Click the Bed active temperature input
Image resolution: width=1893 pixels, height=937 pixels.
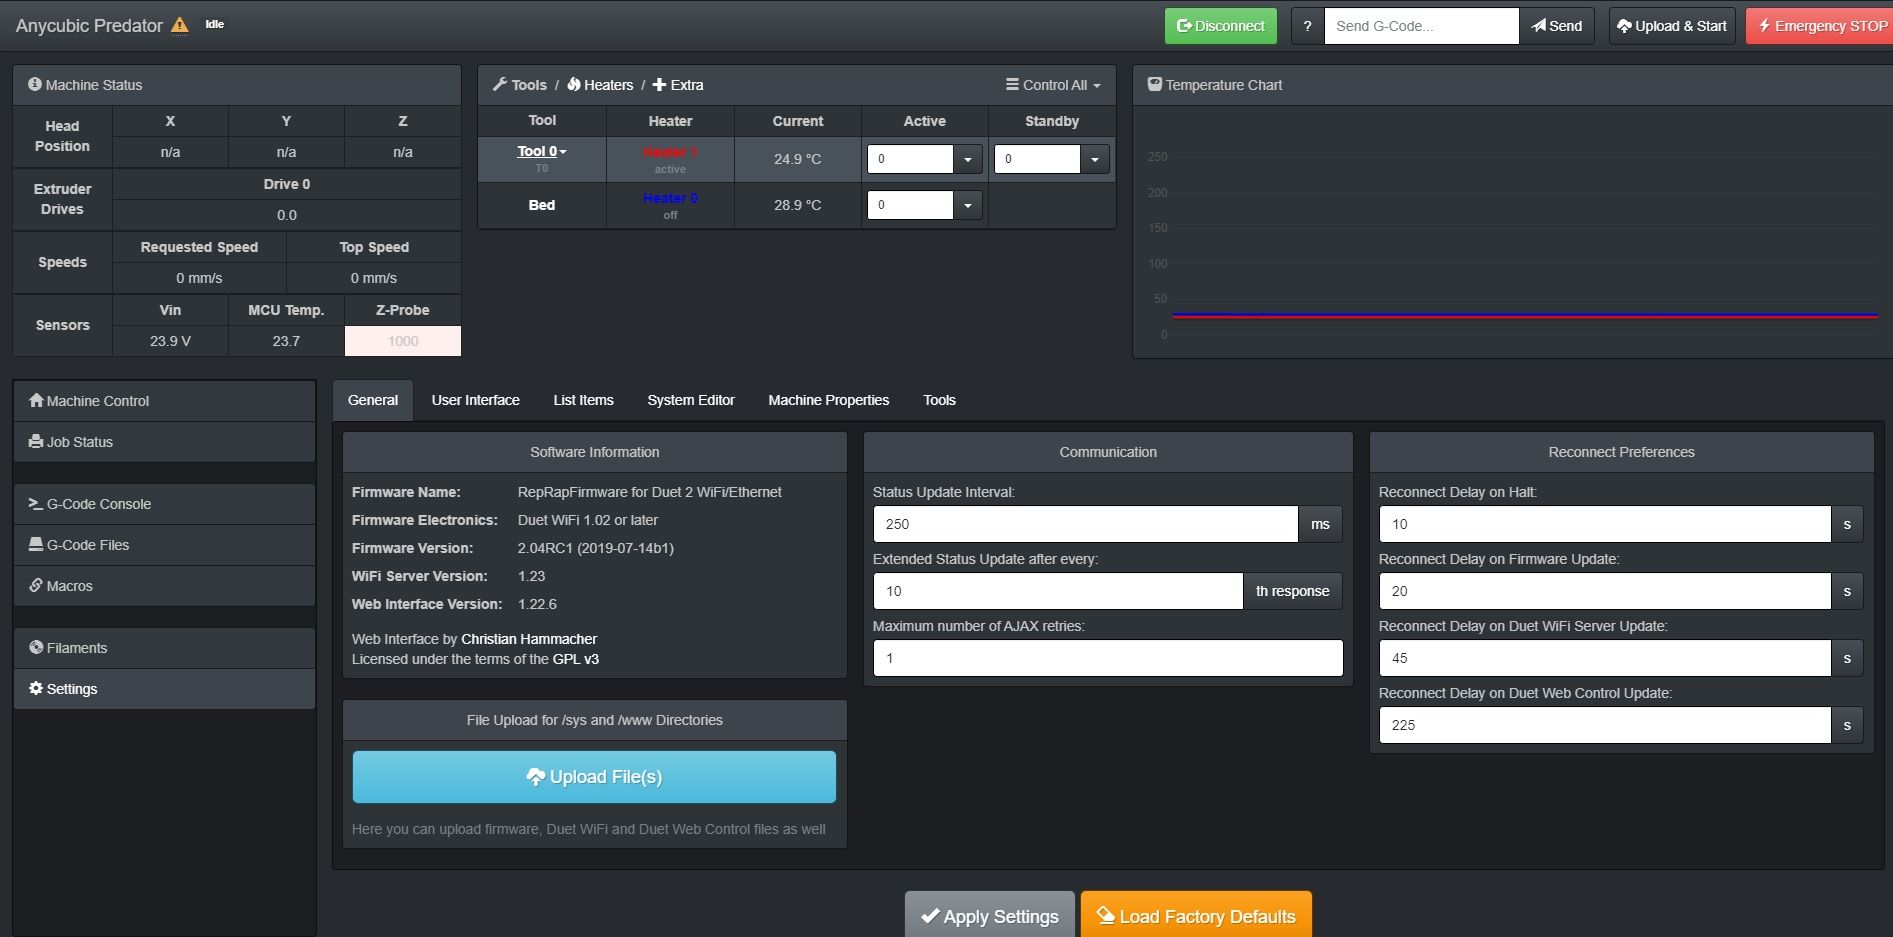910,205
